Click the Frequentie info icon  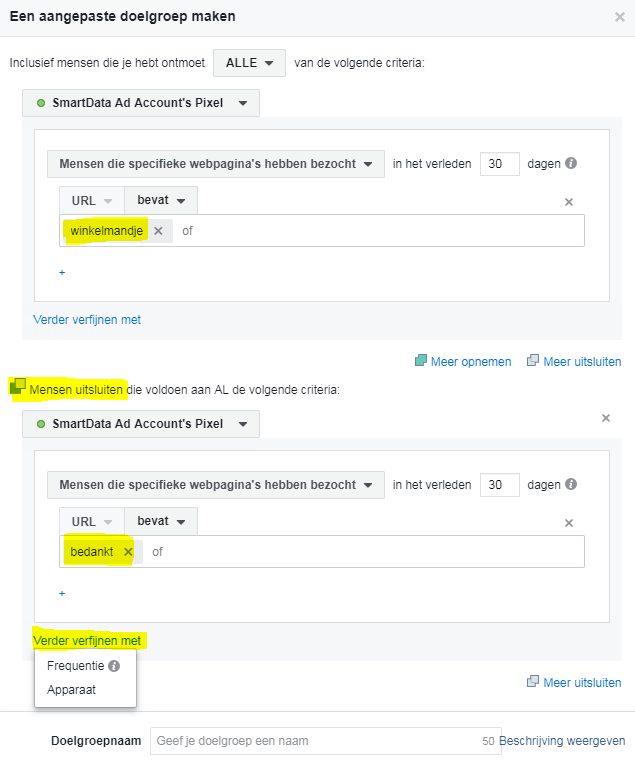click(114, 666)
